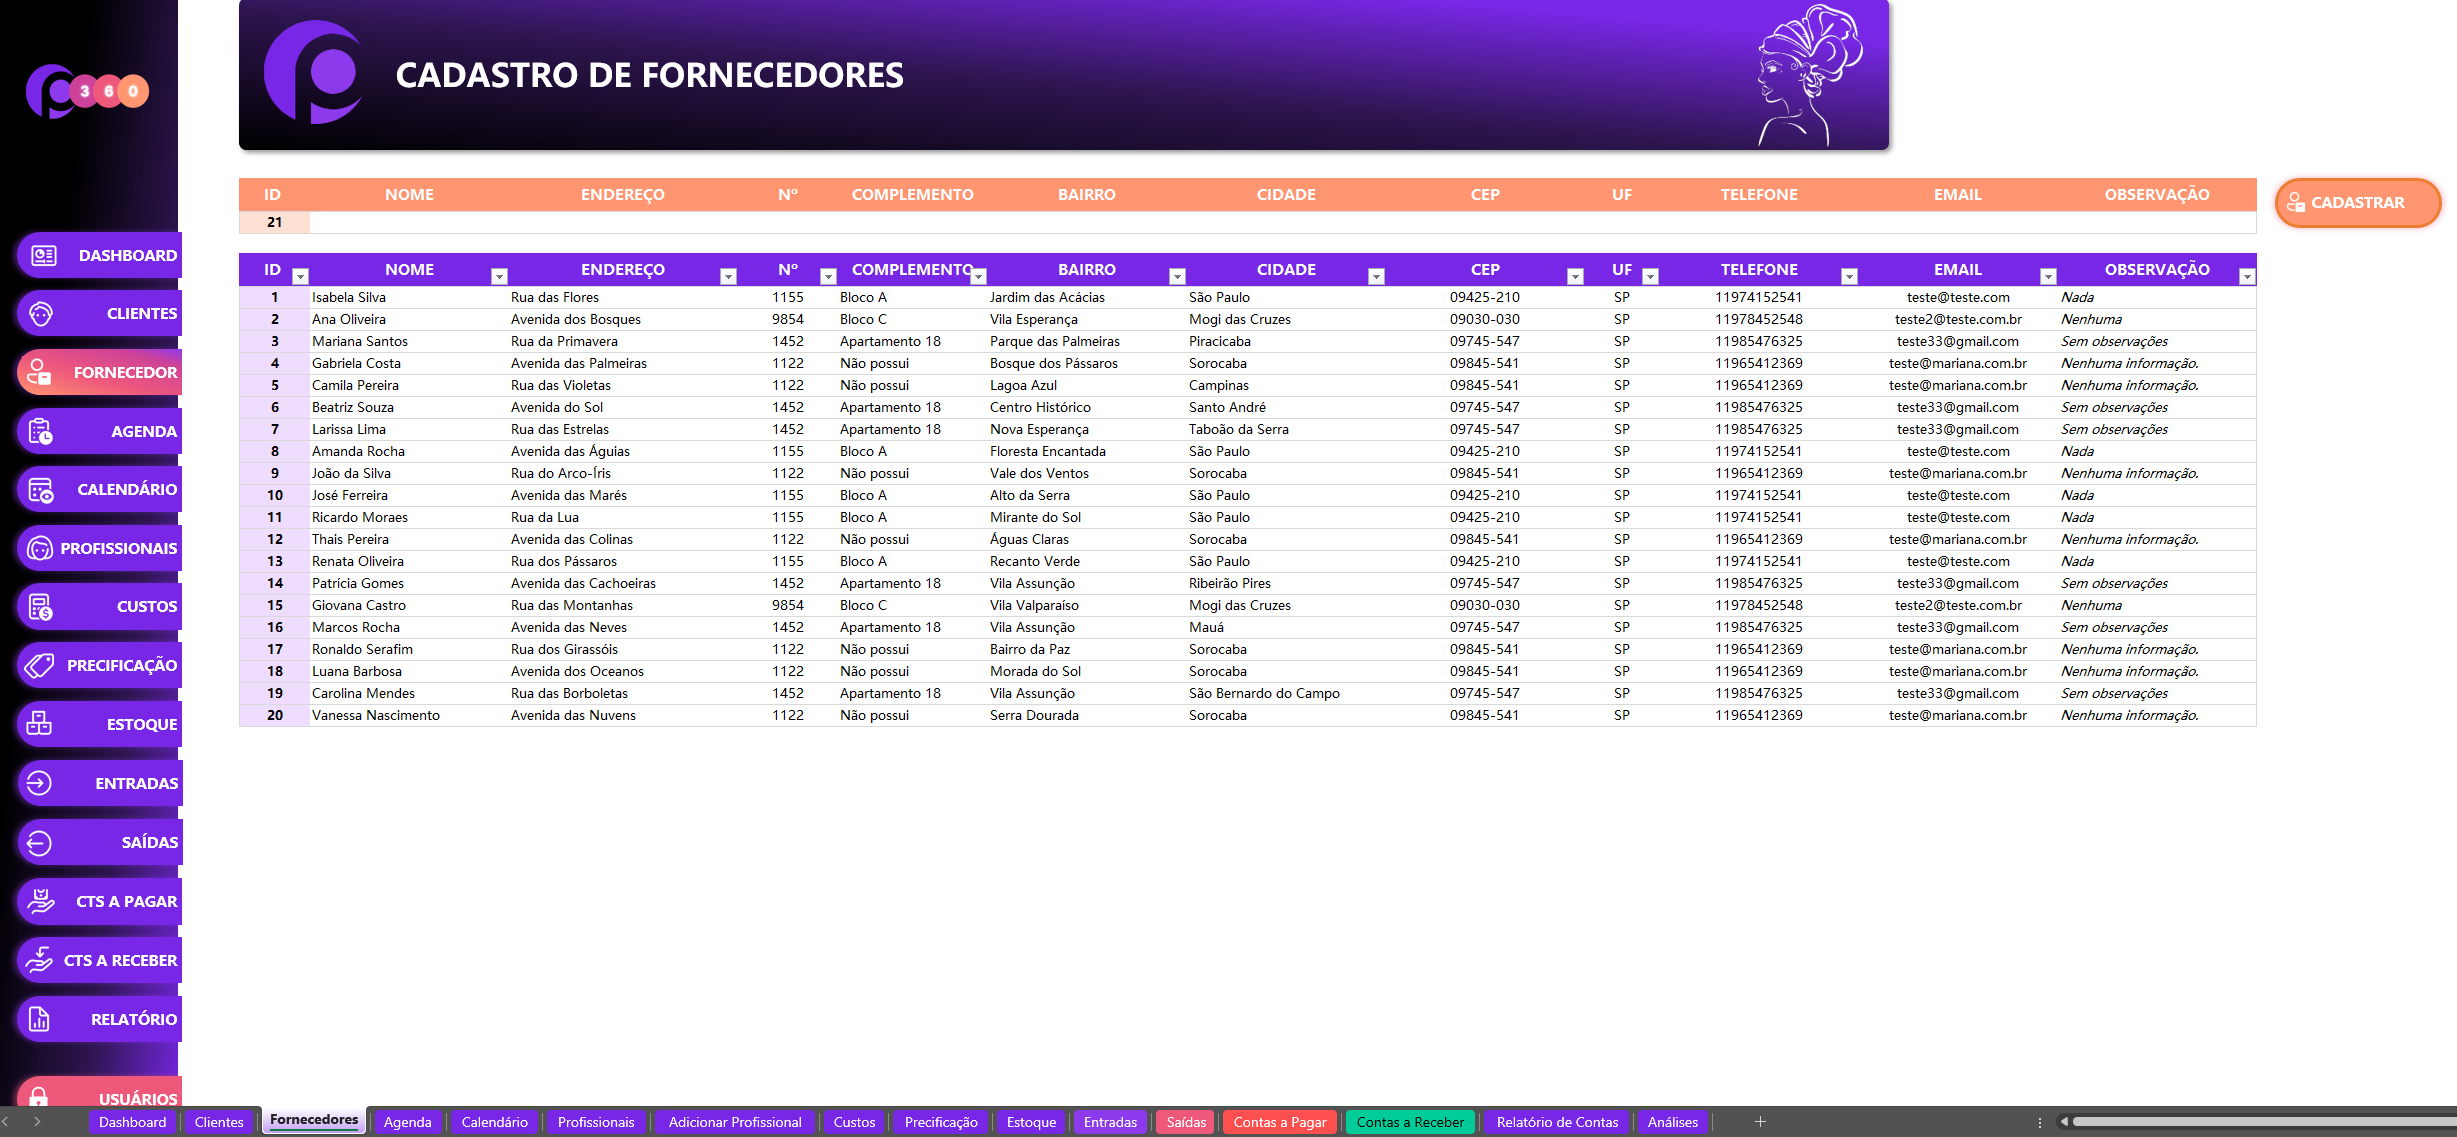Add a new sheet with plus button

tap(1760, 1122)
